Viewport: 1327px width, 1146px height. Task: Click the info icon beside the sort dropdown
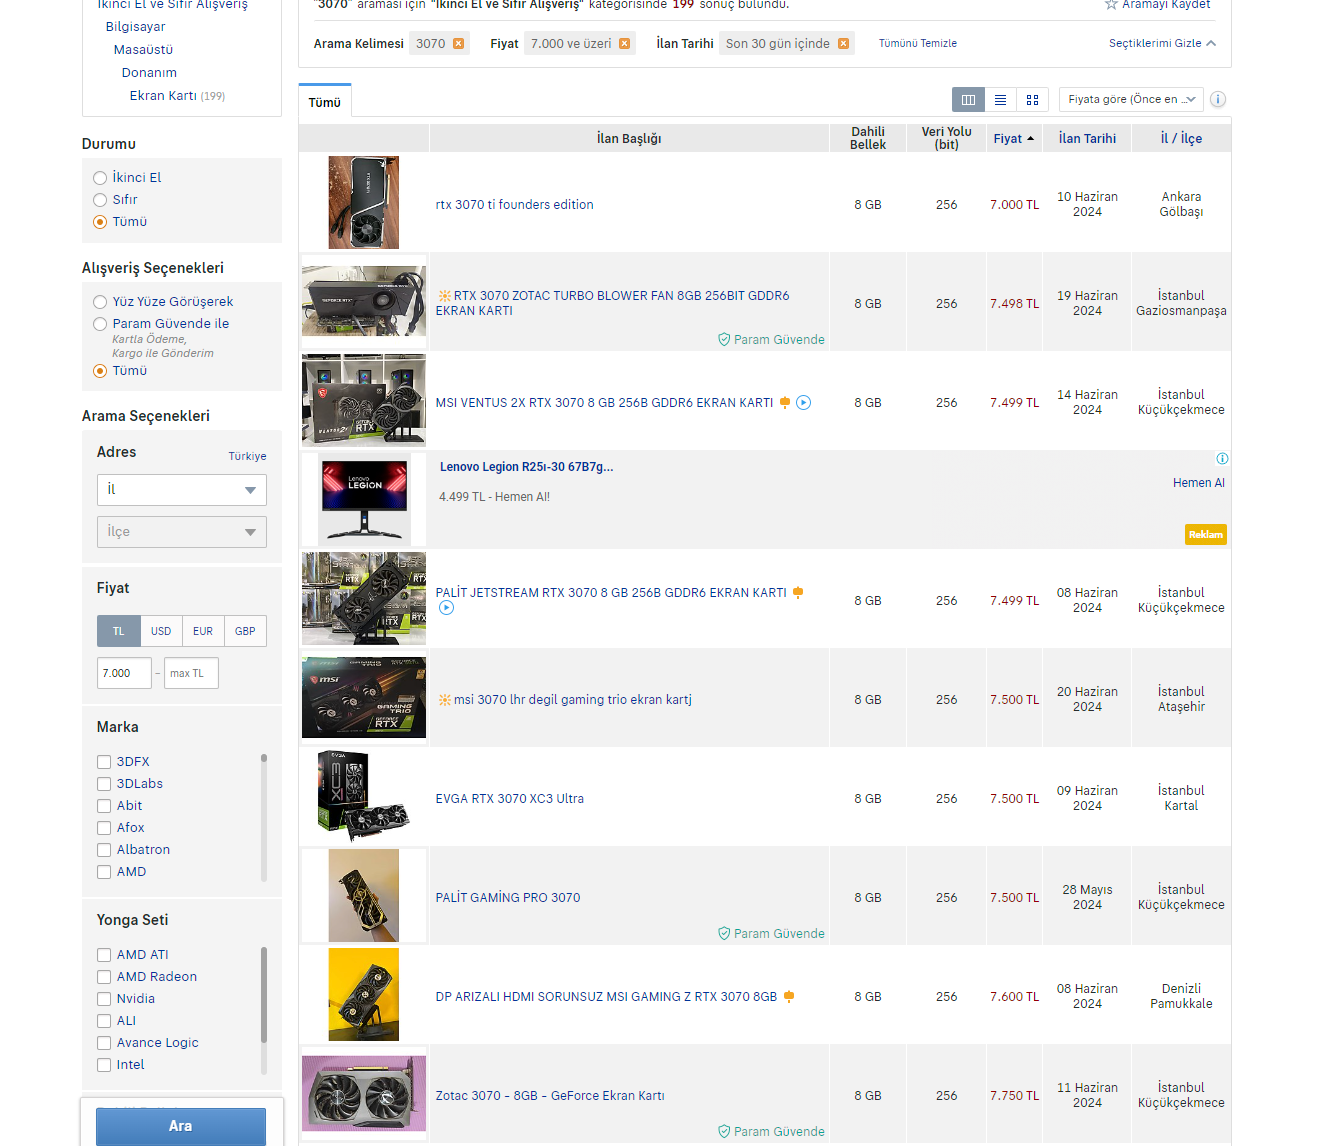(1218, 99)
